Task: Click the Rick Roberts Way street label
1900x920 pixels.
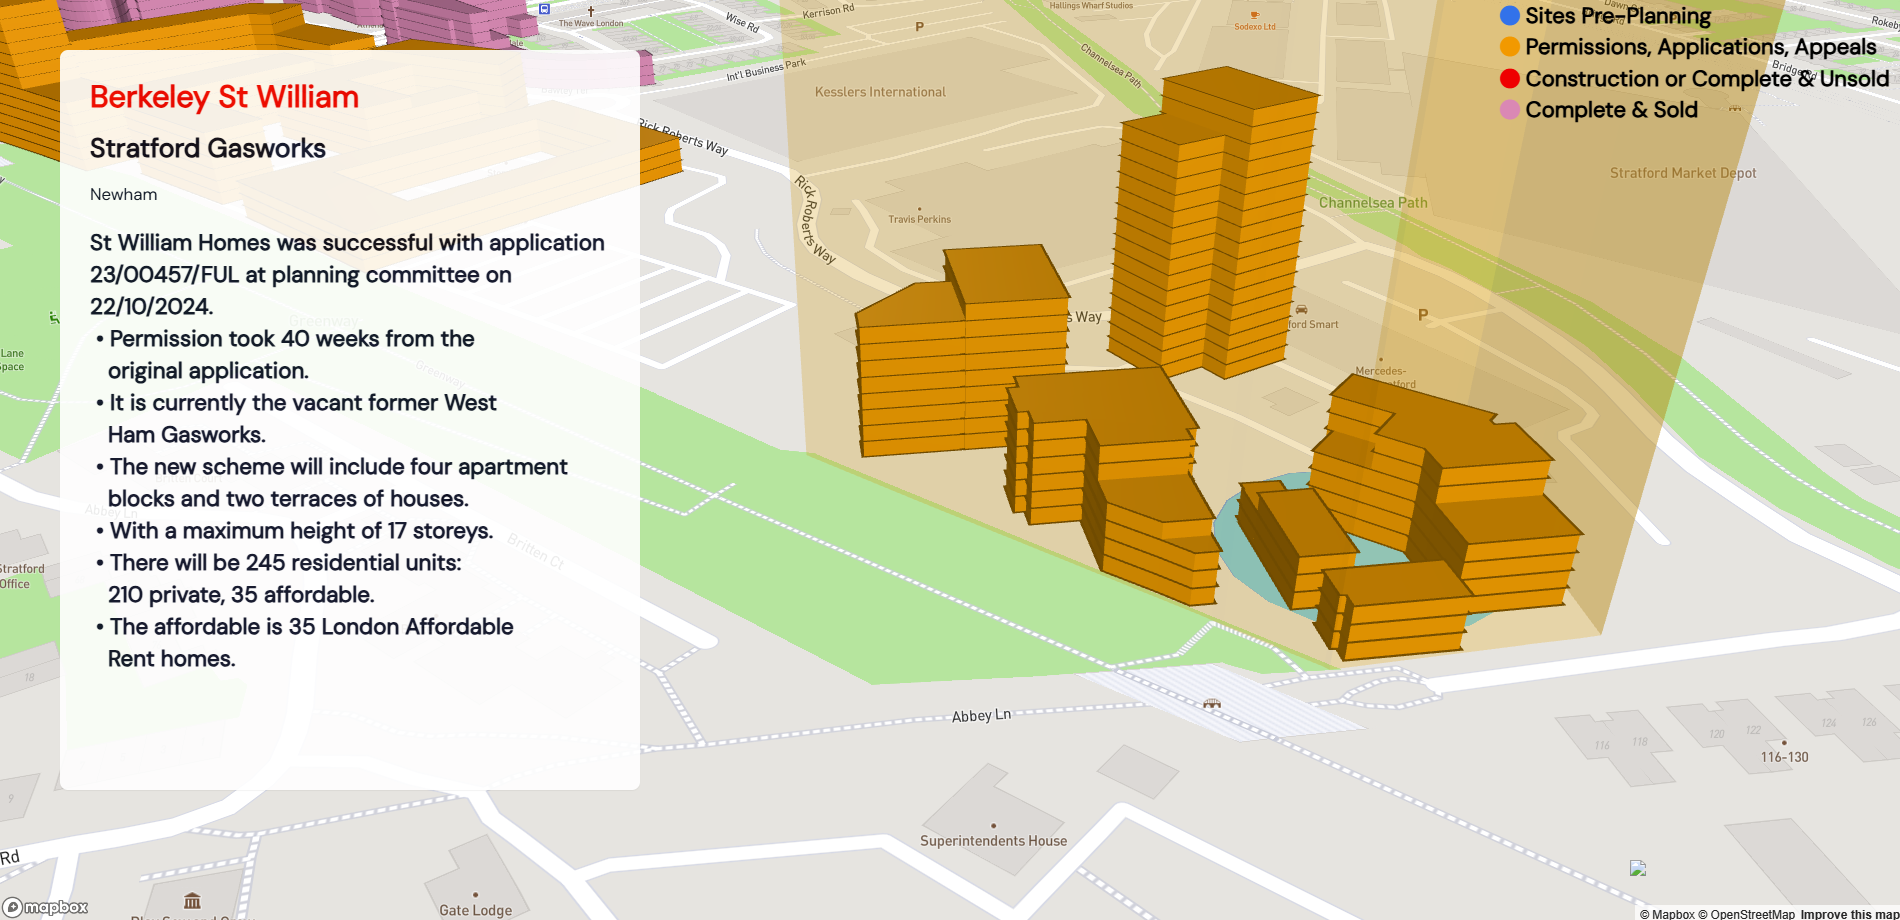Action: tap(814, 218)
